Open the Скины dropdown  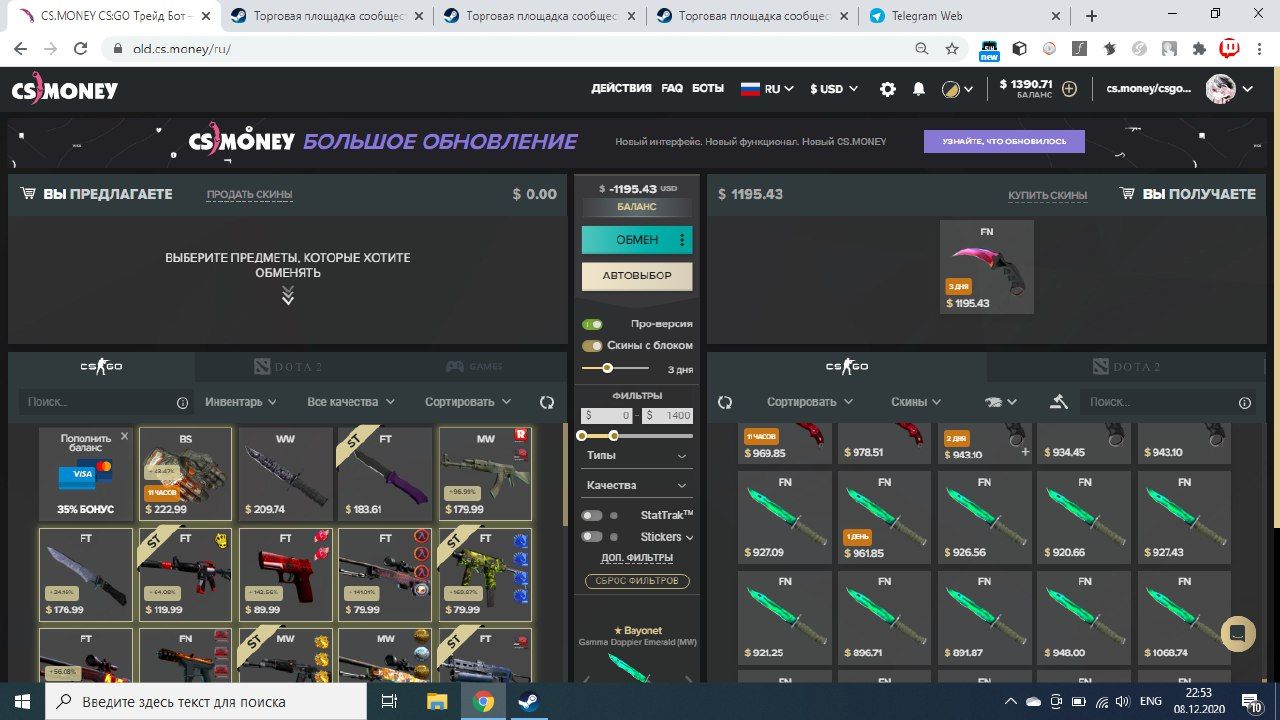[916, 402]
